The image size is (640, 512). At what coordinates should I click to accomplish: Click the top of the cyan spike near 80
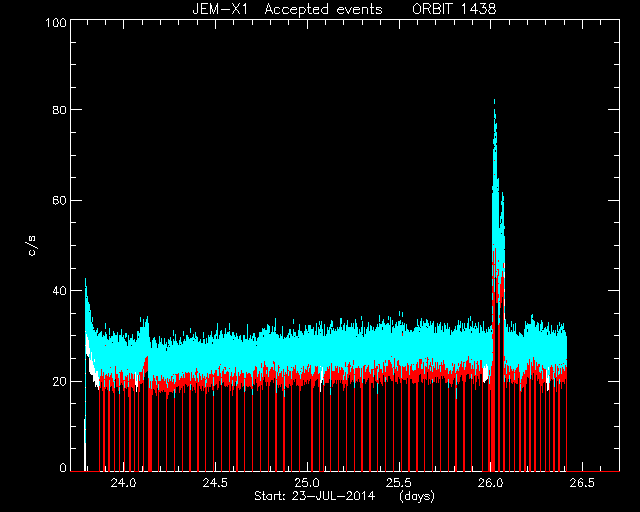point(494,101)
